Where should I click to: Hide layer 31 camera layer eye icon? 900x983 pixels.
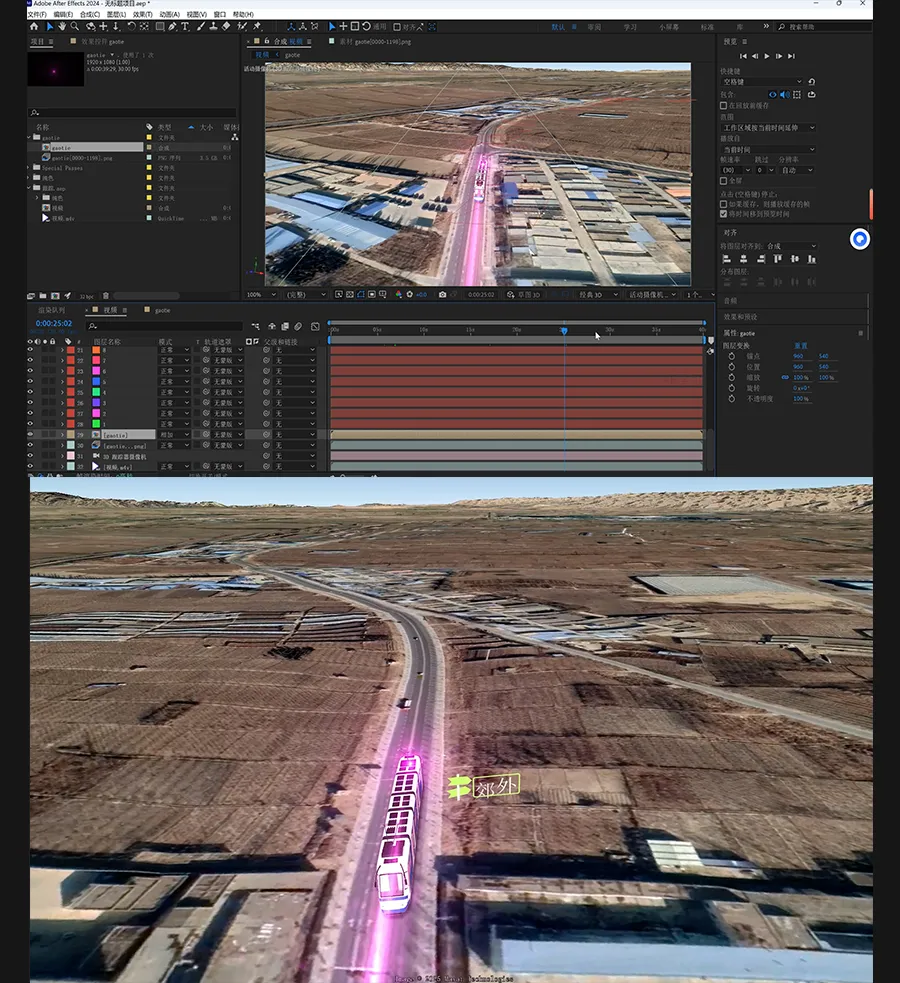(30, 456)
